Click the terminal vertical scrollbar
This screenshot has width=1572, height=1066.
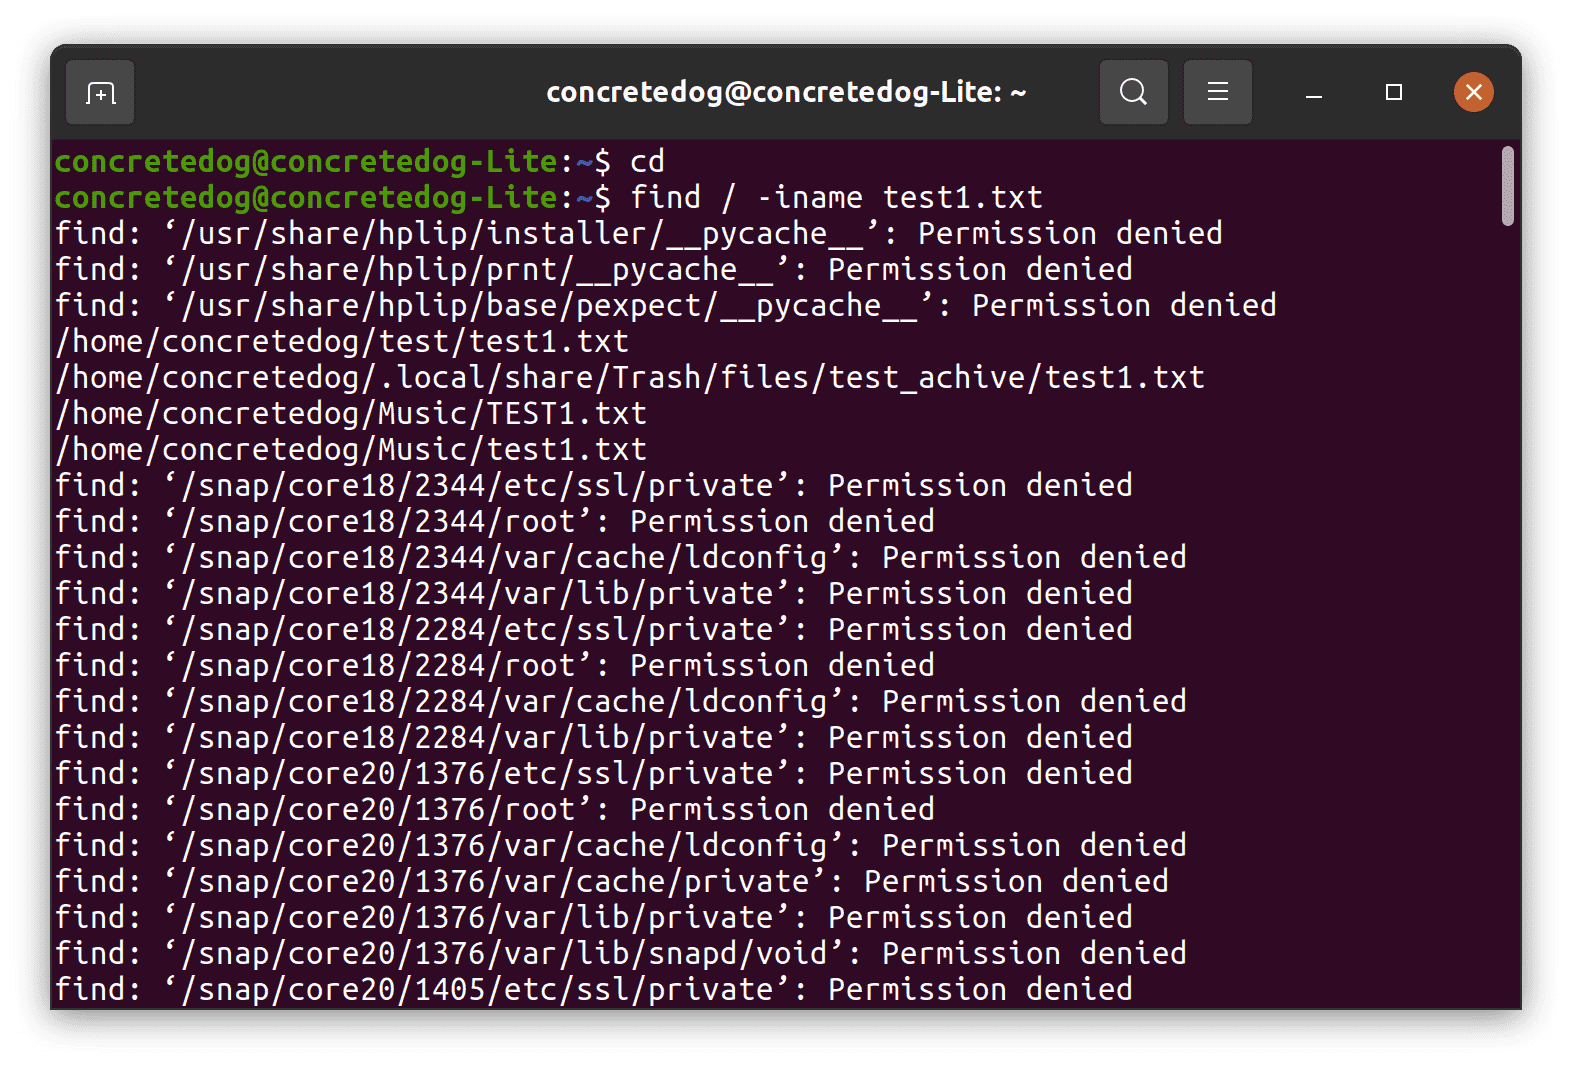click(x=1507, y=186)
